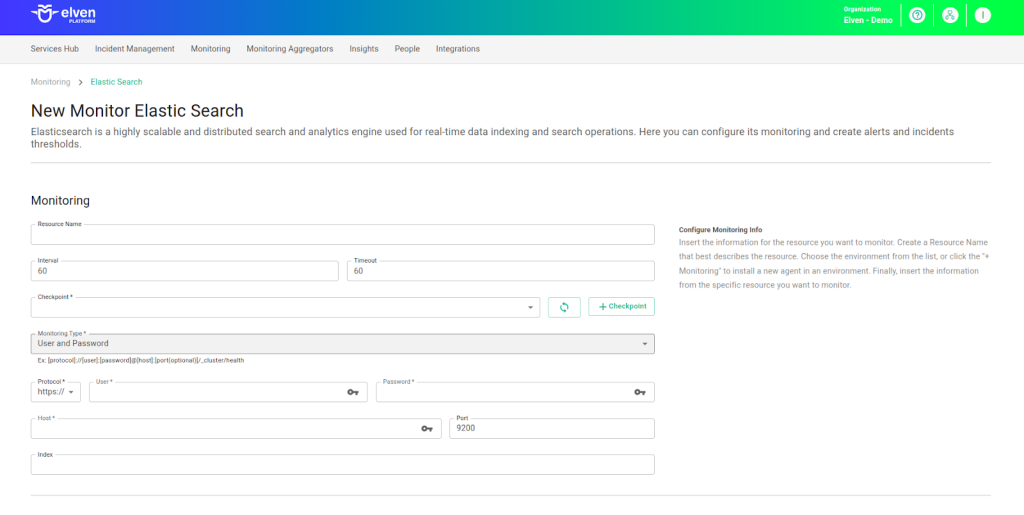This screenshot has height=515, width=1024.
Task: Open the user profile avatar icon
Action: coord(983,15)
